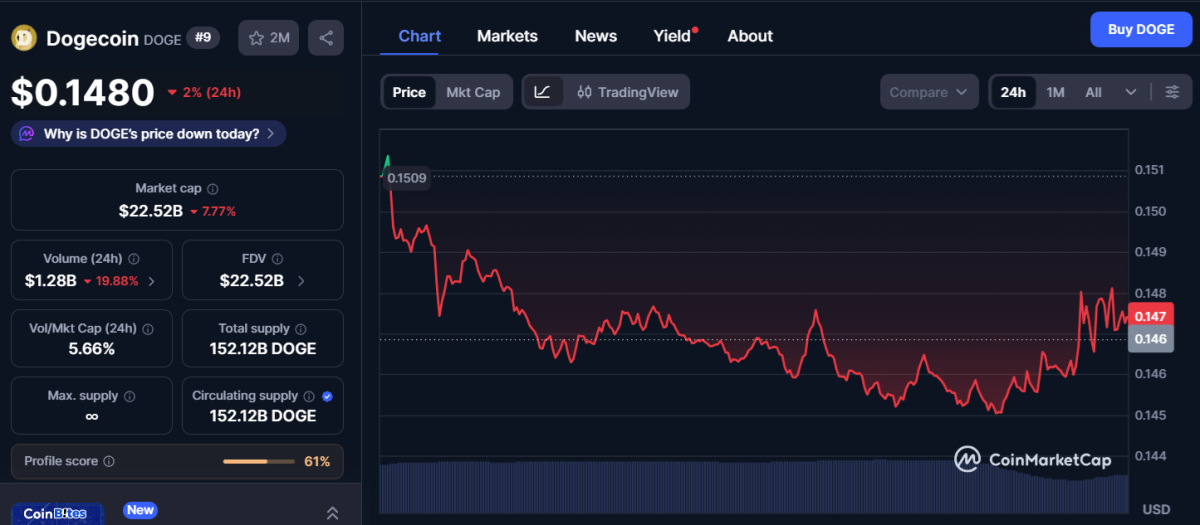Open the News tab
Screen dimensions: 1200x525
point(596,36)
